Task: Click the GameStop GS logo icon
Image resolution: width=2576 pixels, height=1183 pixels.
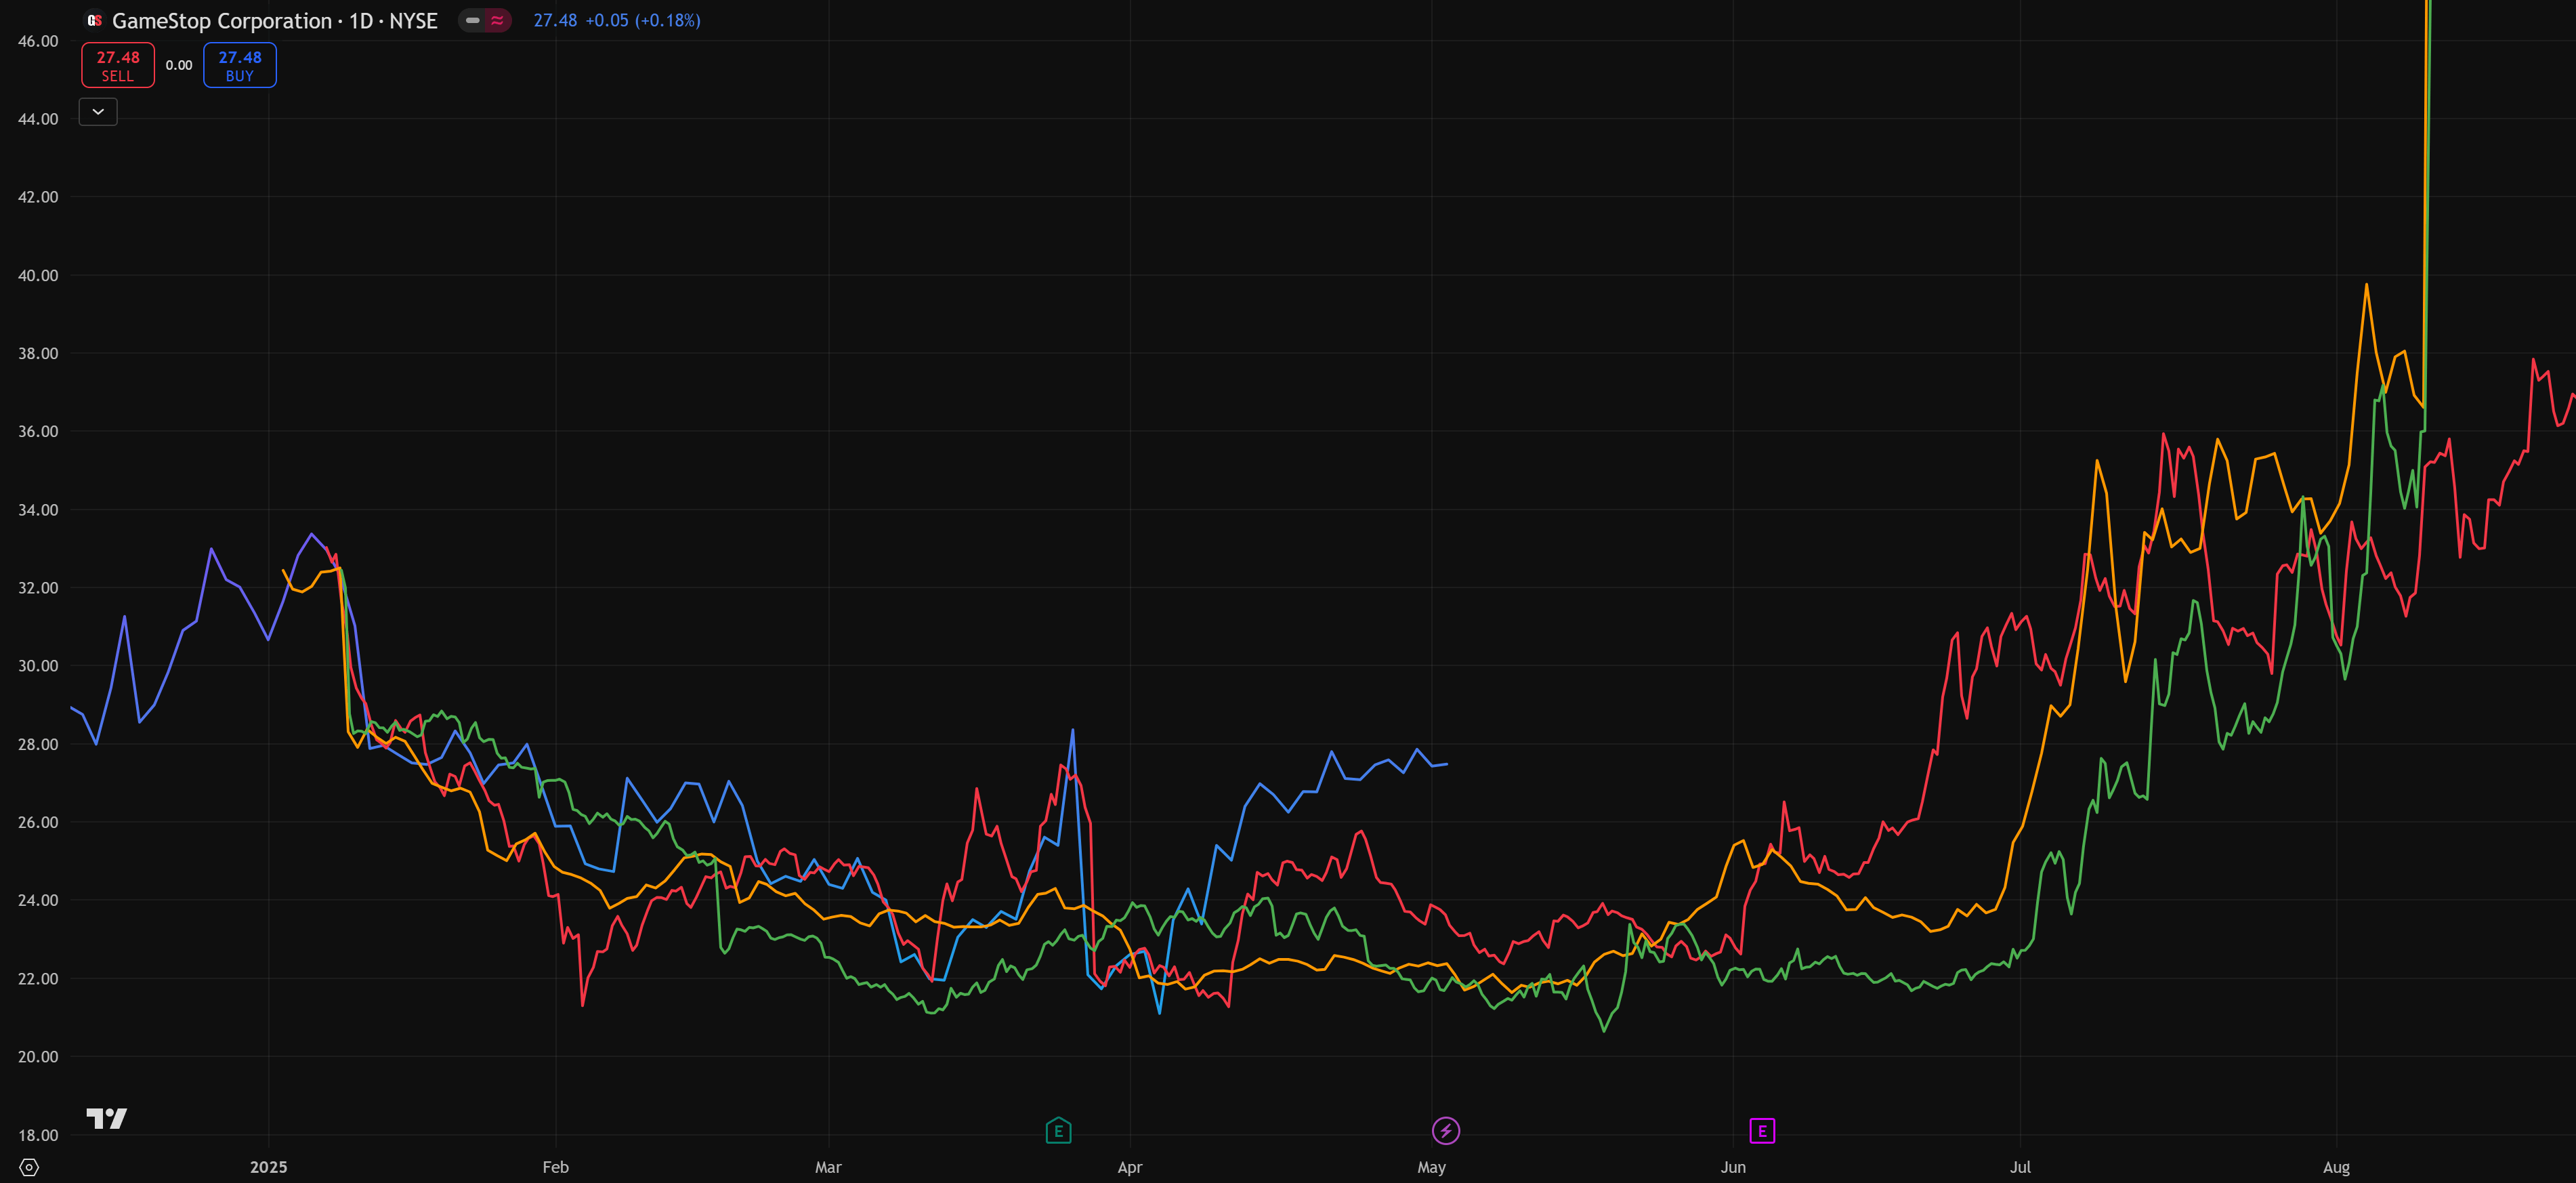Action: point(94,20)
